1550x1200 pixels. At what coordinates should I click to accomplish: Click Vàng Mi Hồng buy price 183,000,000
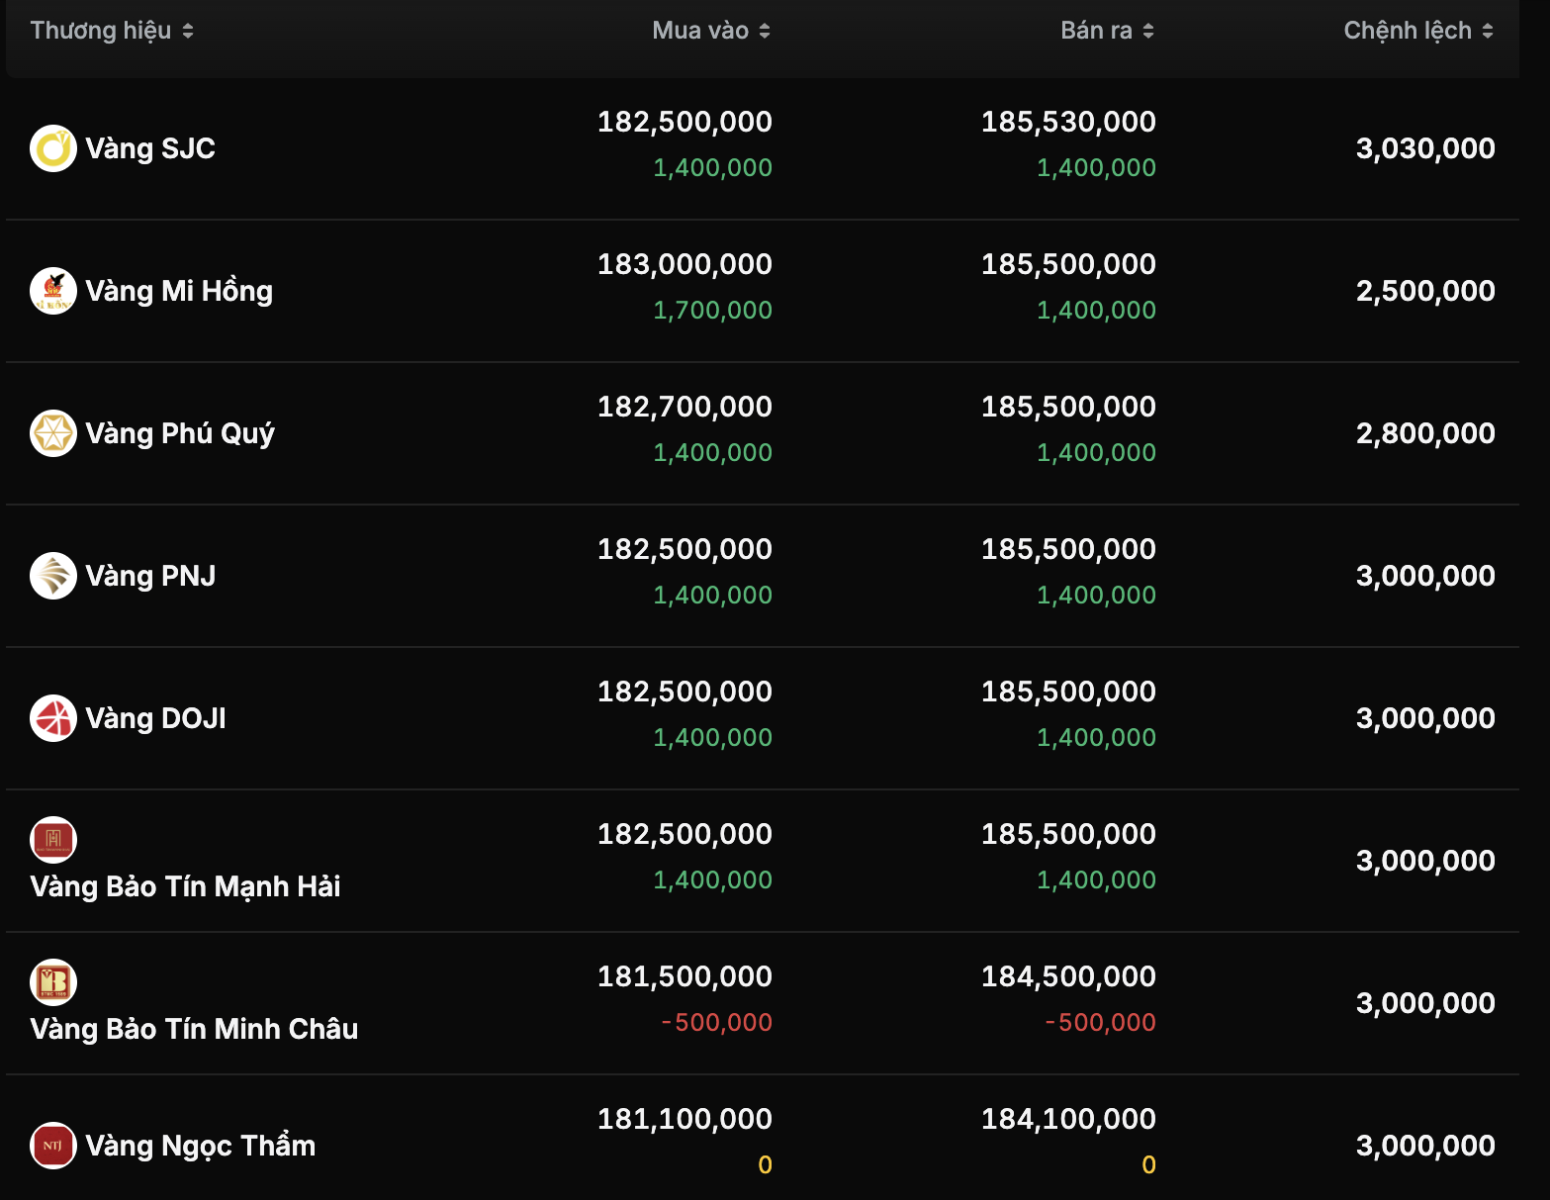coord(685,264)
